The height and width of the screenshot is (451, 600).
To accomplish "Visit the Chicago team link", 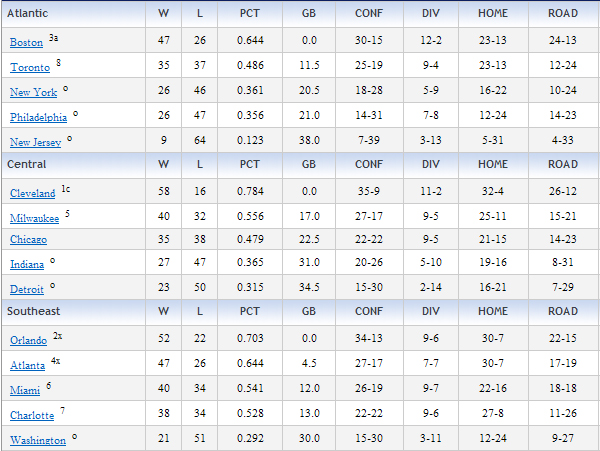I will [28, 240].
